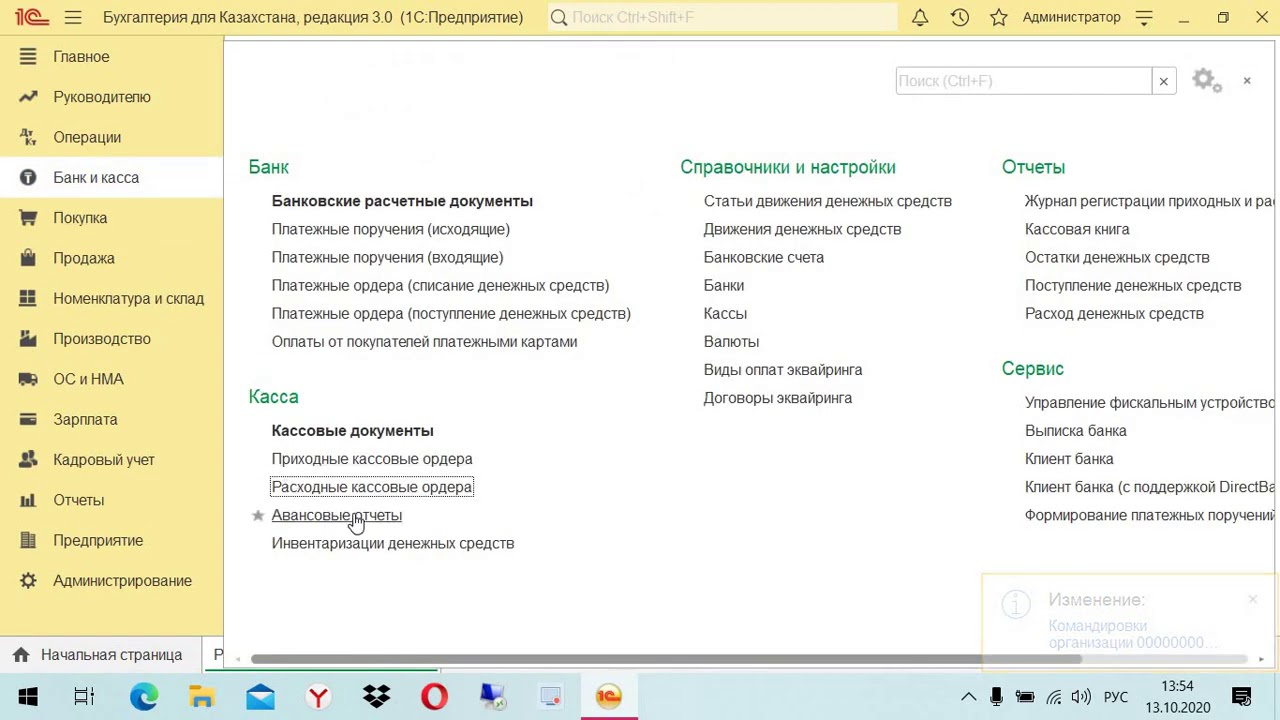
Task: Open Виды оплат эквайринга
Action: (783, 369)
